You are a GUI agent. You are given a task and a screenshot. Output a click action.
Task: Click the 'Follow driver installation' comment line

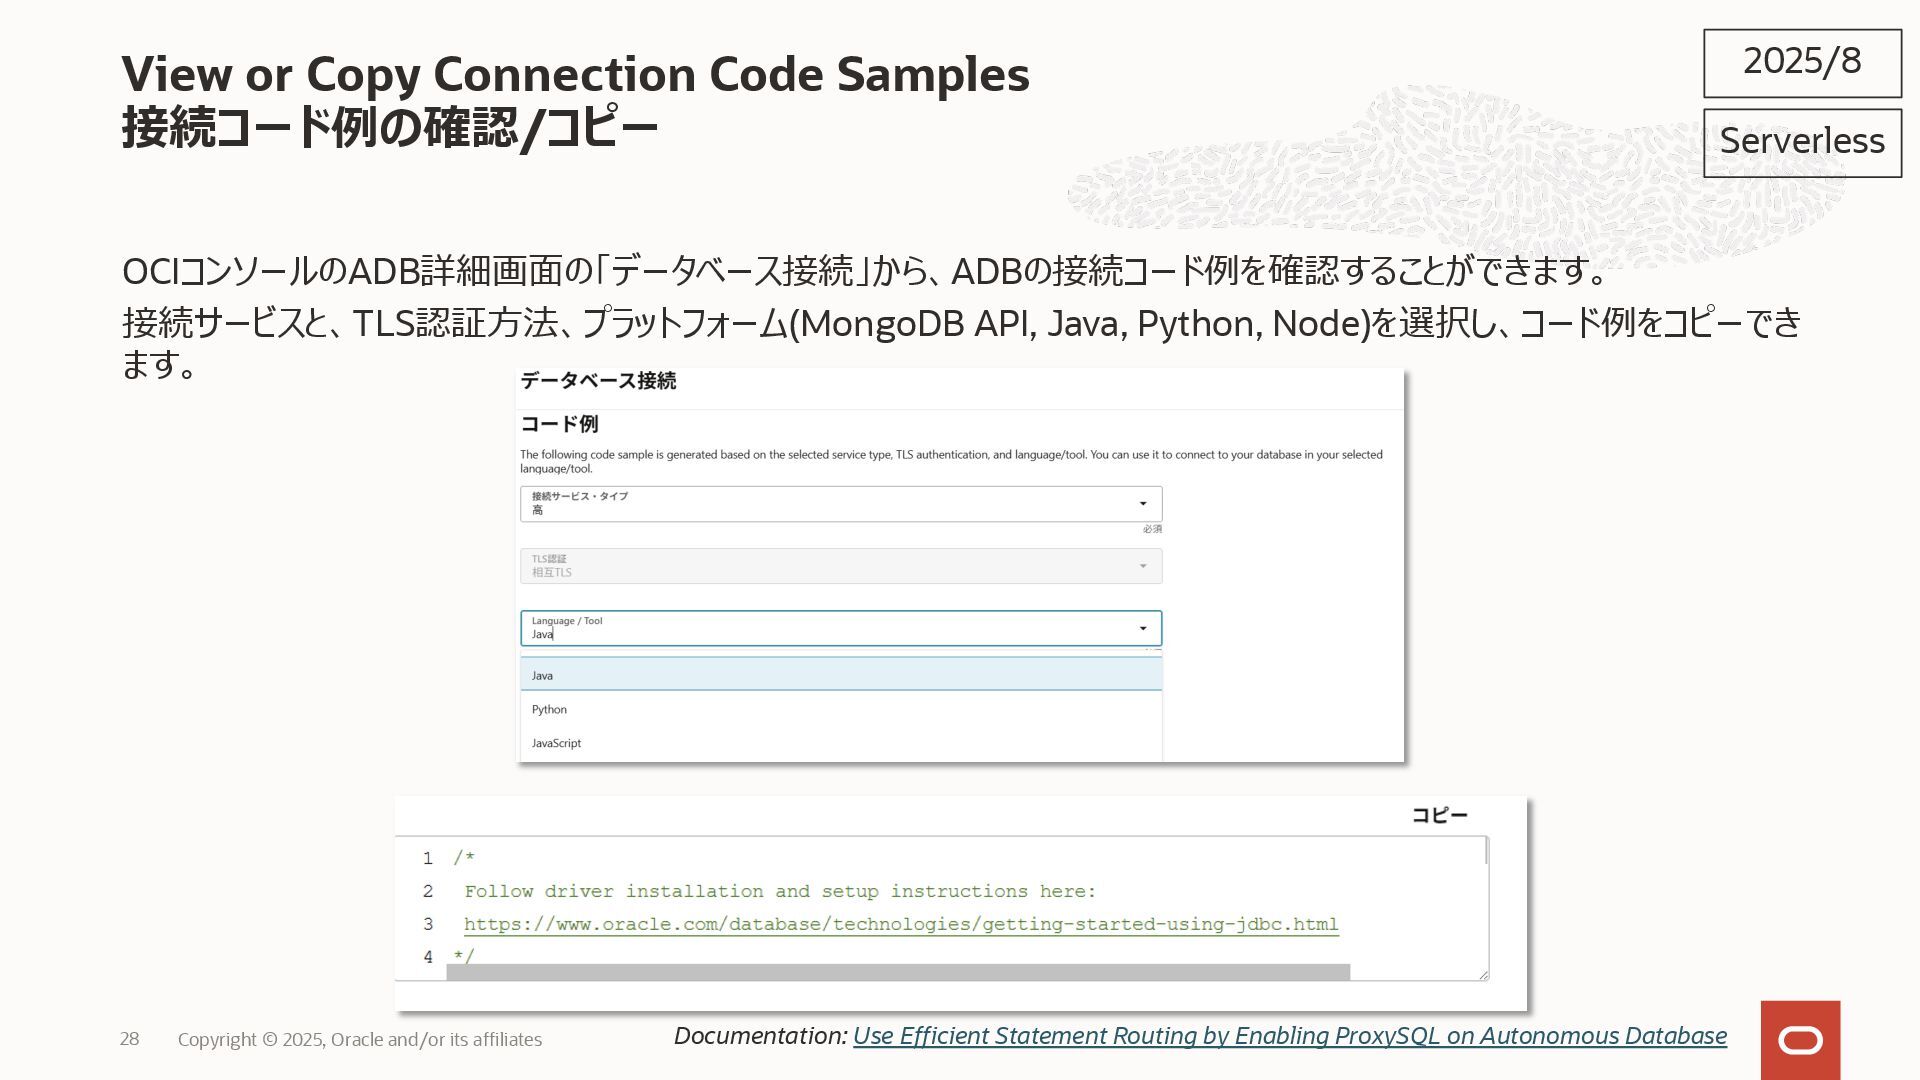coord(780,891)
